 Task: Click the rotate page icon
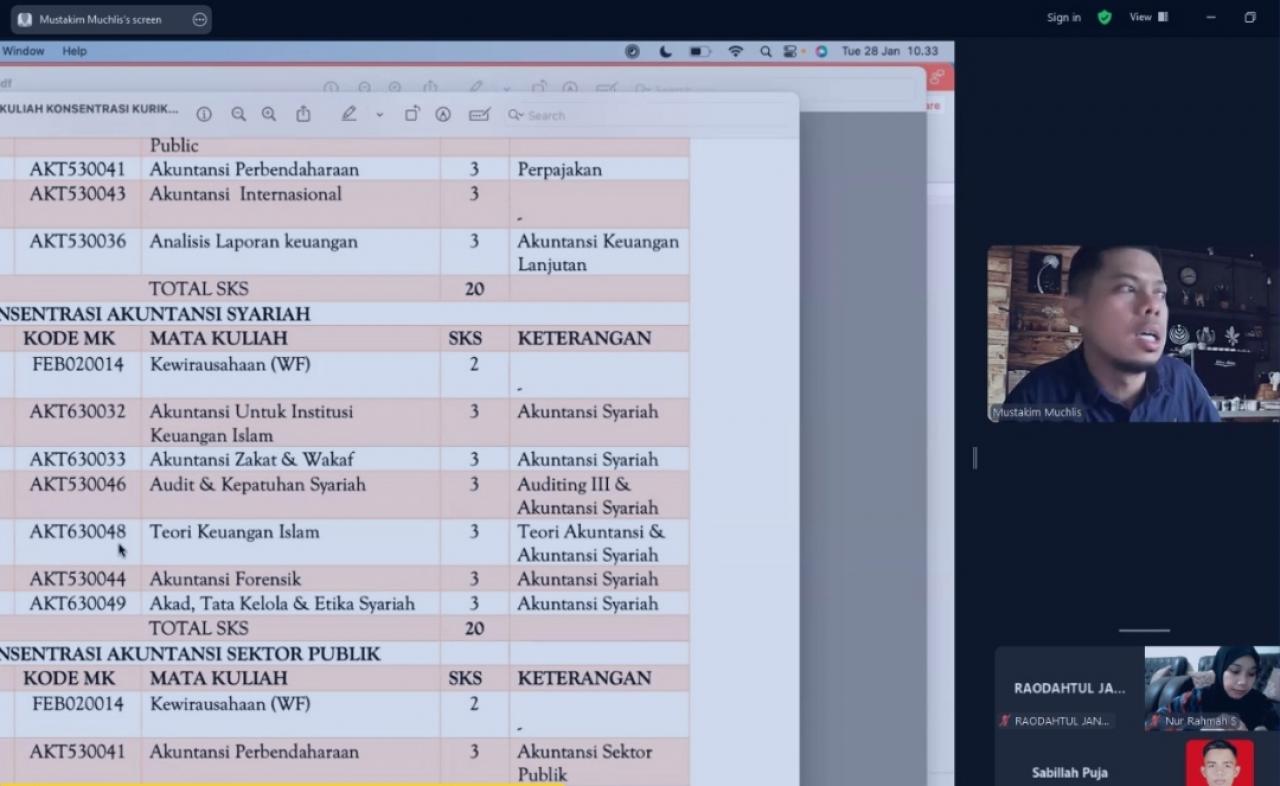(411, 115)
